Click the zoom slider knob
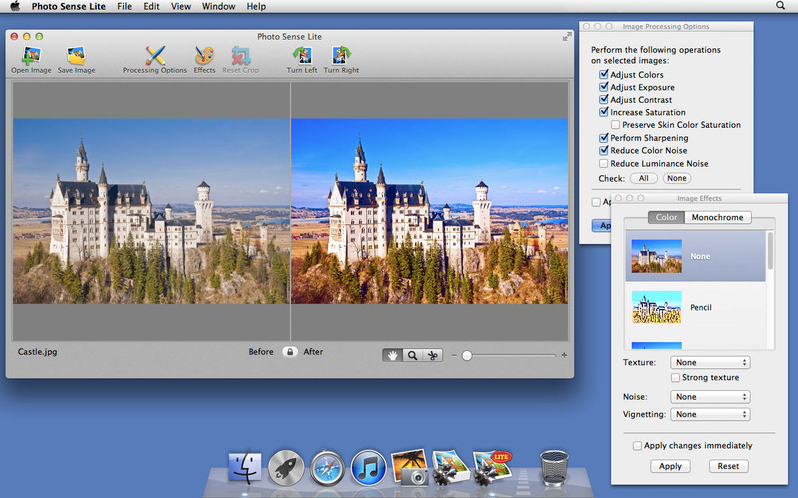Screen dimensions: 798x498 467,356
